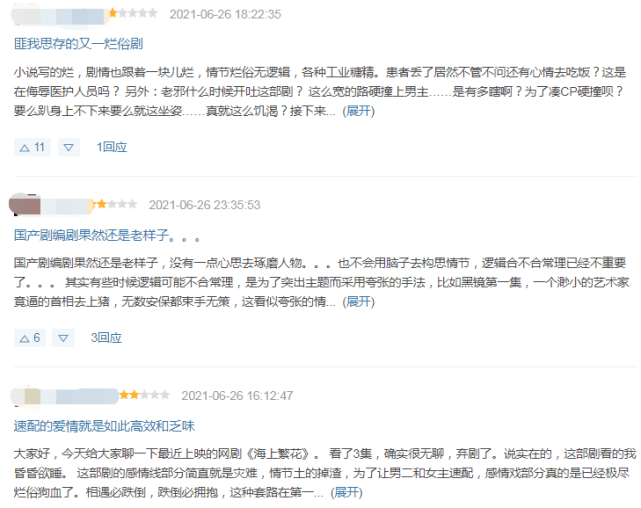Click the two-star rating on third review

[144, 395]
